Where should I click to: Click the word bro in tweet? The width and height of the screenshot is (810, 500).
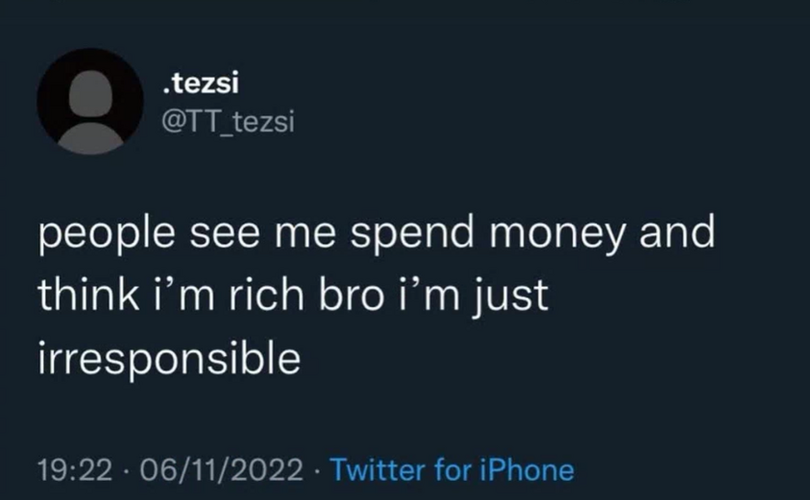point(351,295)
